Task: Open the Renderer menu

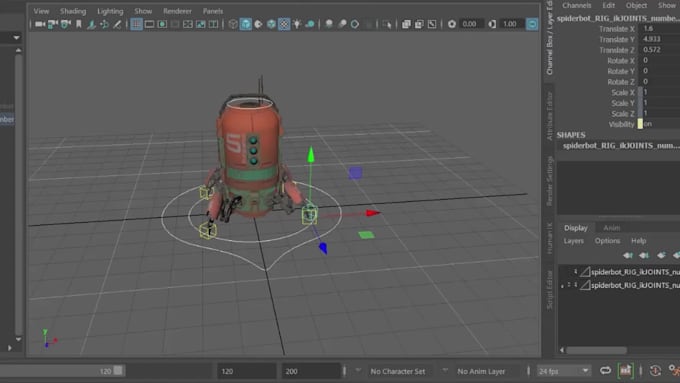Action: 177,11
